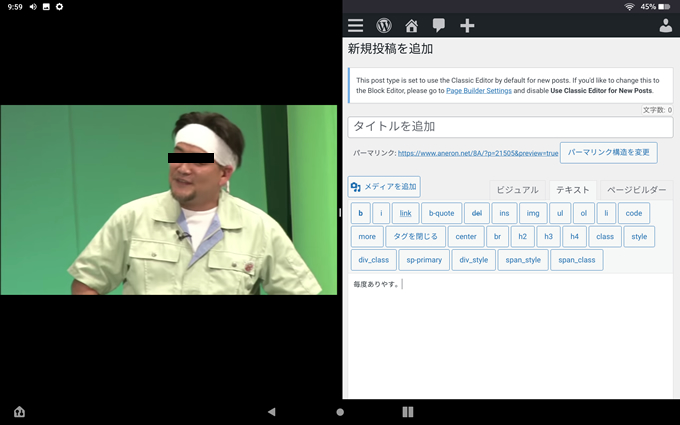The height and width of the screenshot is (425, 680).
Task: Open the comments bubble icon
Action: tap(439, 25)
